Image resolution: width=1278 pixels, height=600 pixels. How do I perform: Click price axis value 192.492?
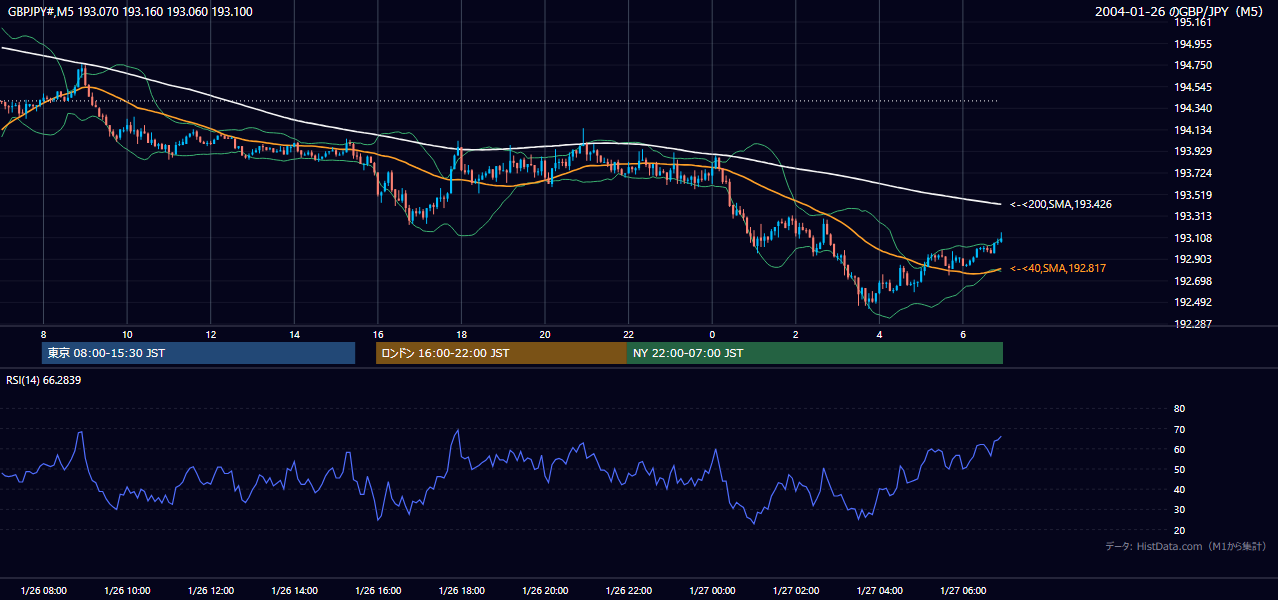(x=1193, y=302)
